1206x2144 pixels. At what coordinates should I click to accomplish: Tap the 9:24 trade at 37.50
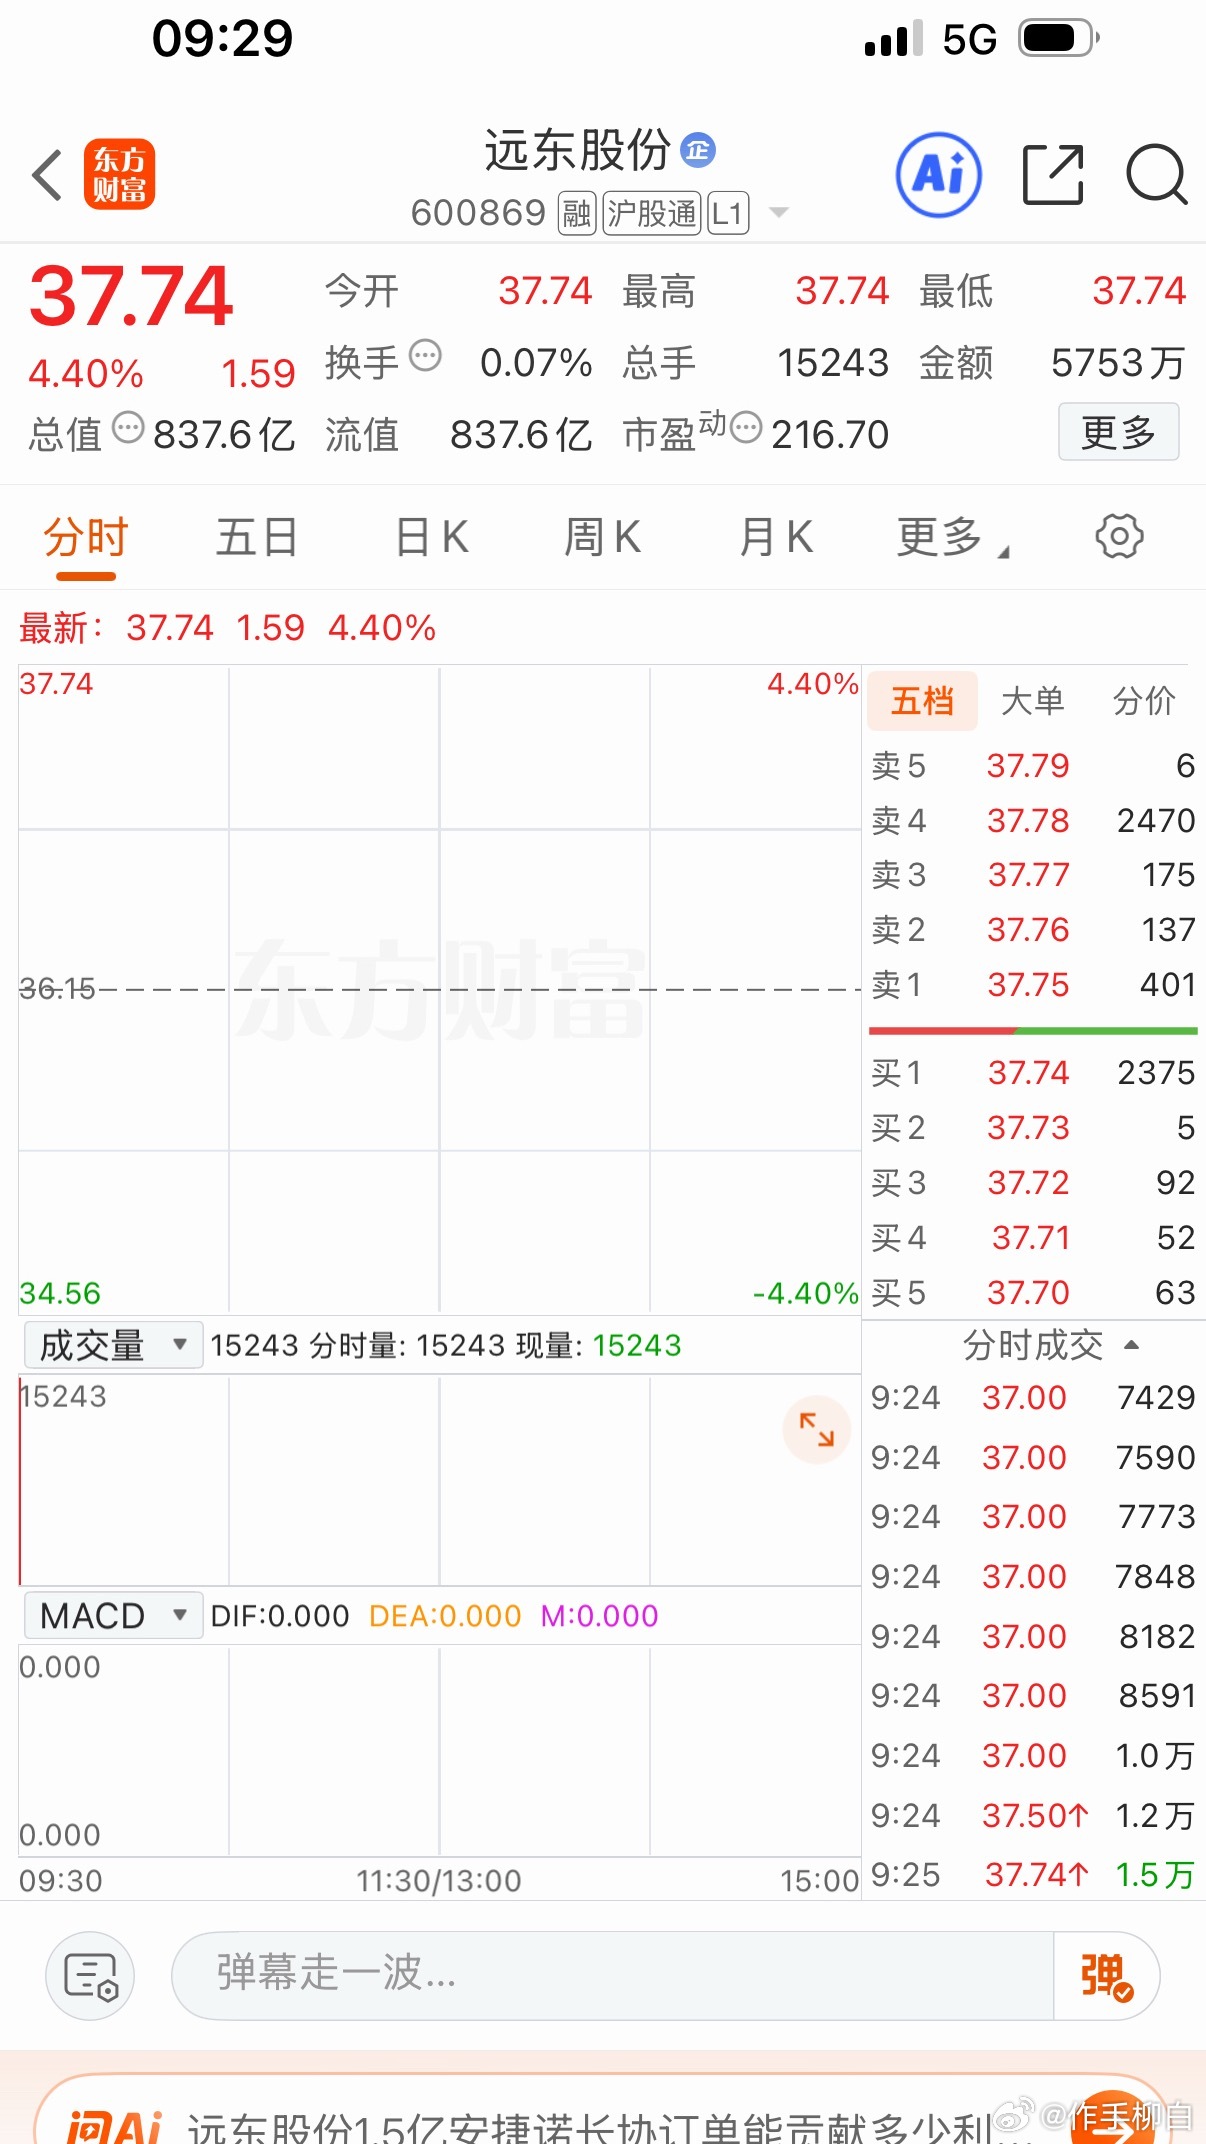pyautogui.click(x=1033, y=1815)
